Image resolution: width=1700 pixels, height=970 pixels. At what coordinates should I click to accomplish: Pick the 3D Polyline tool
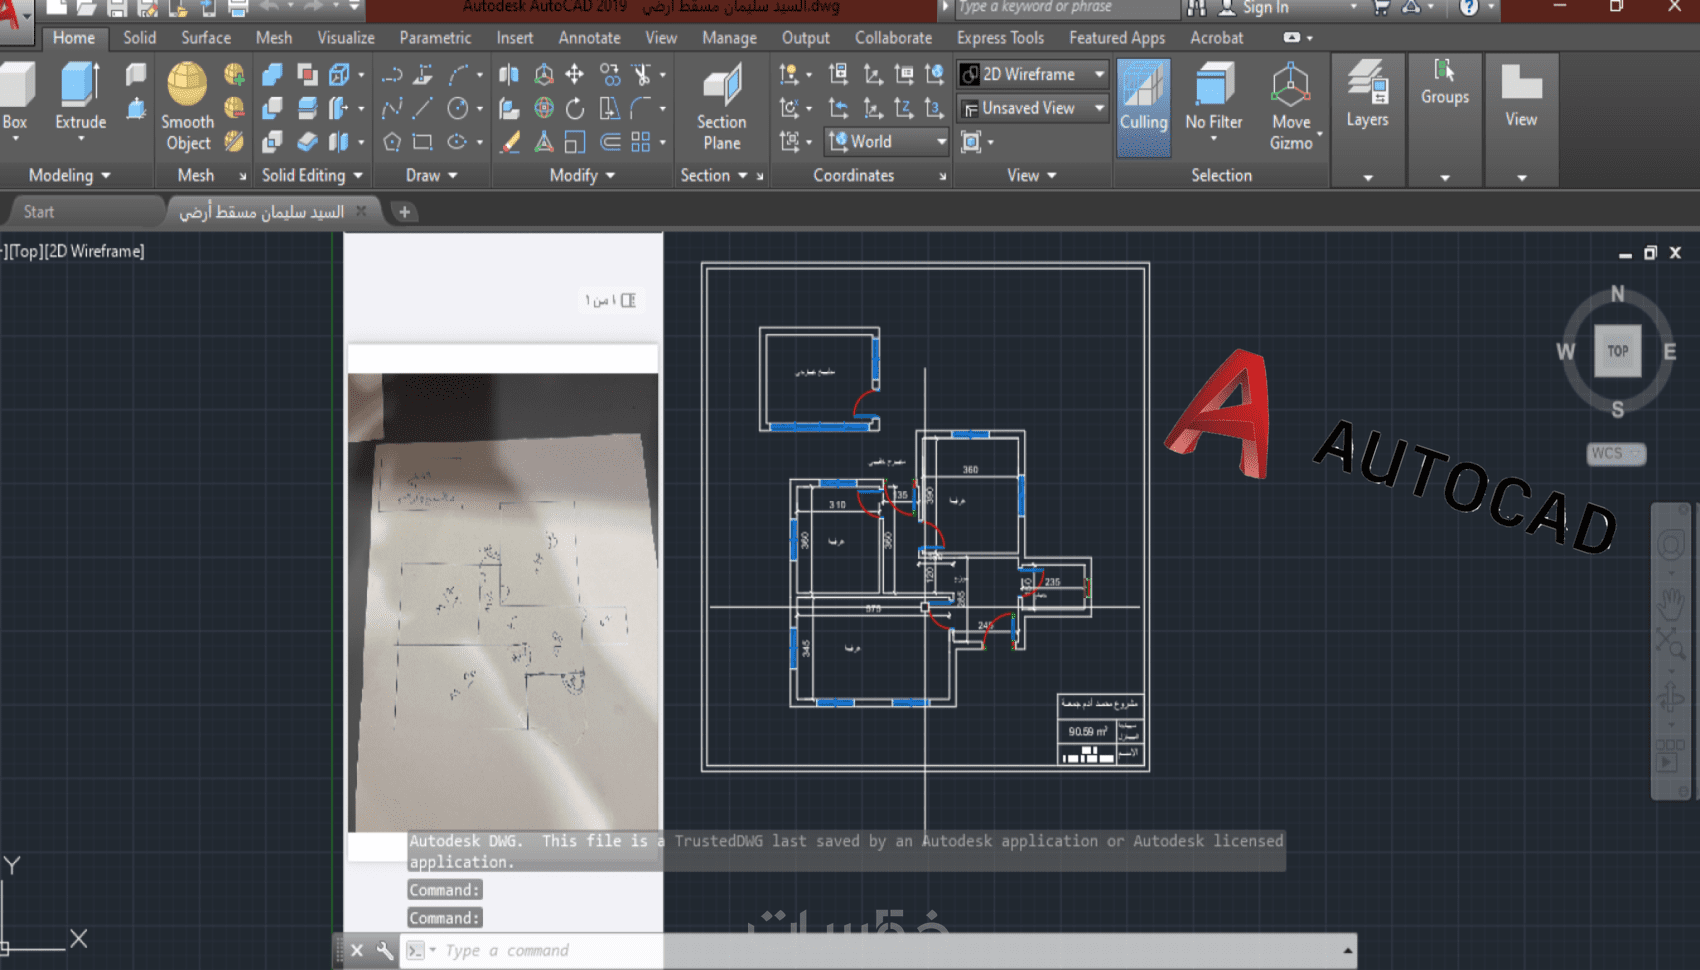(x=424, y=74)
